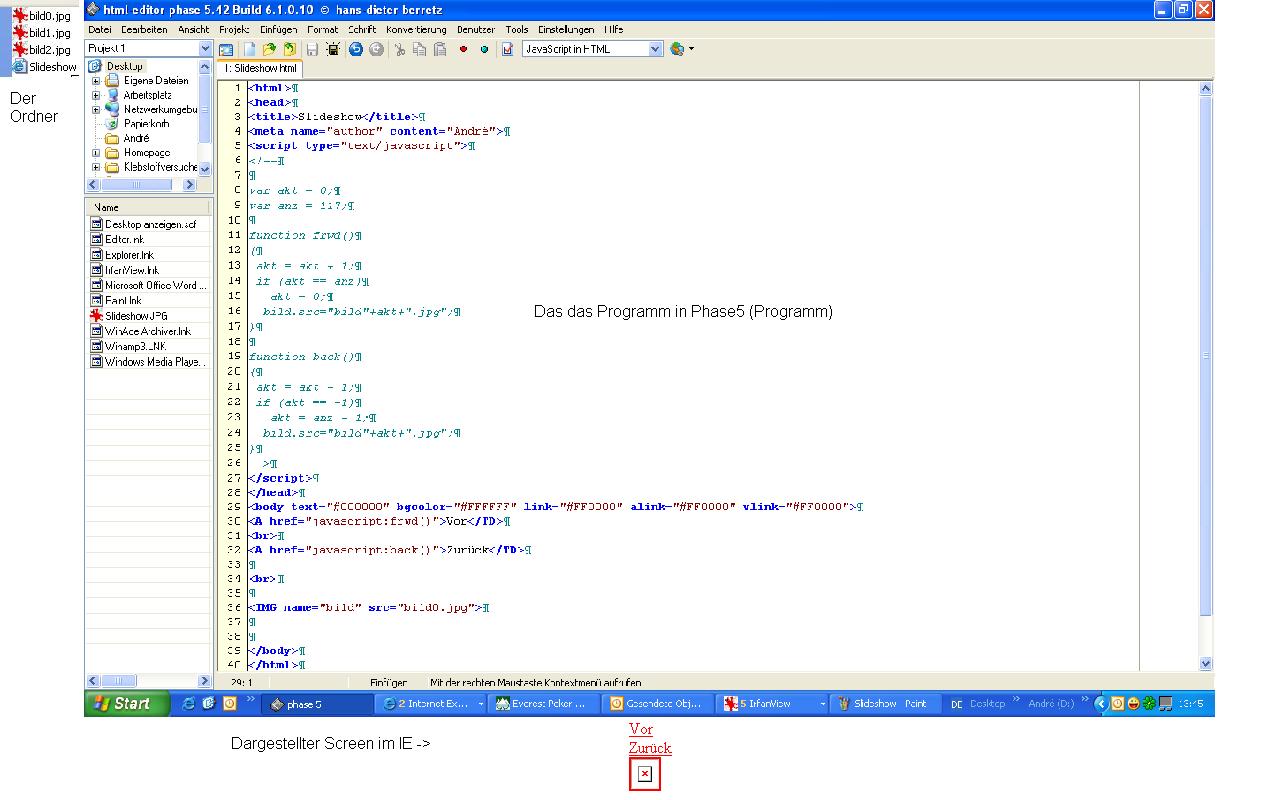This screenshot has height=800, width=1280.
Task: Click the Zurück link in the IE preview
Action: (650, 748)
